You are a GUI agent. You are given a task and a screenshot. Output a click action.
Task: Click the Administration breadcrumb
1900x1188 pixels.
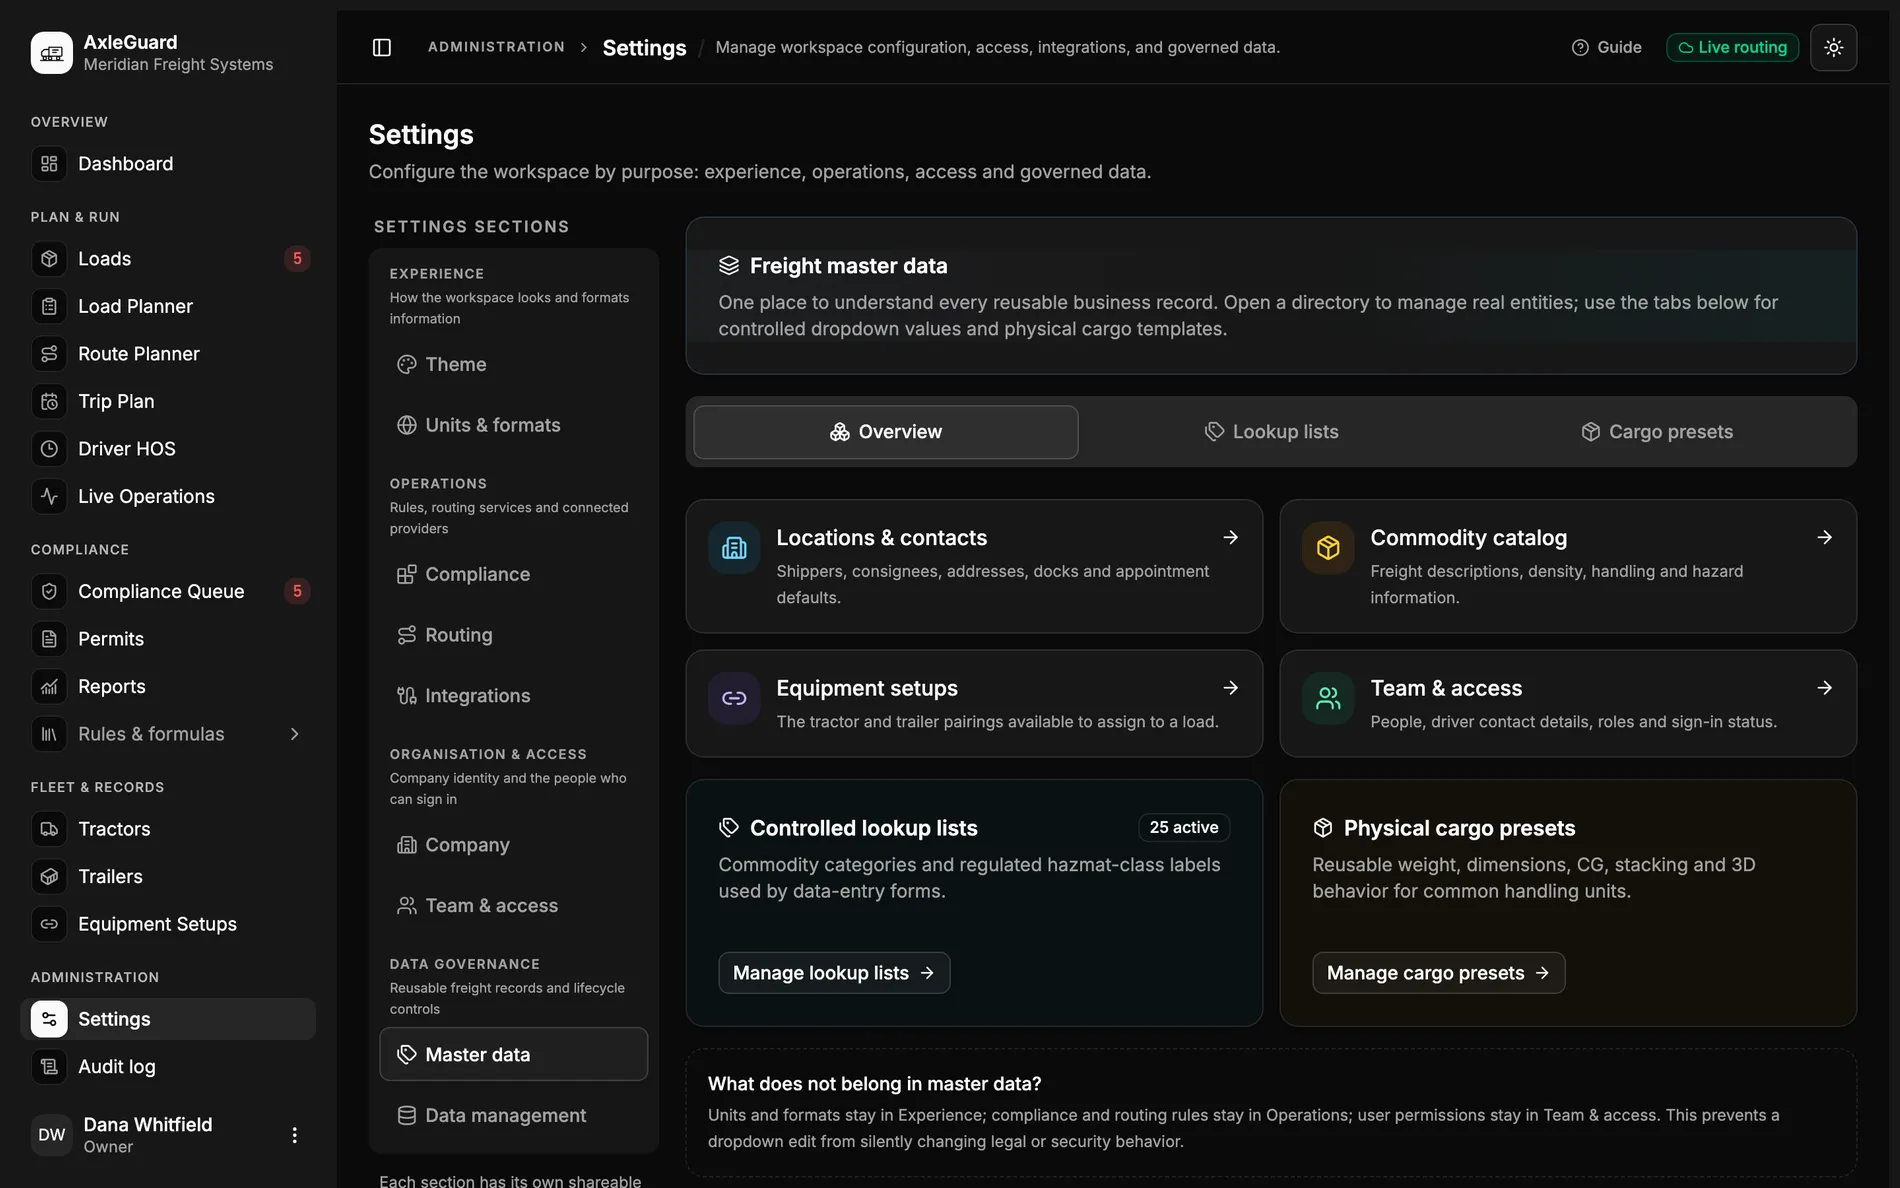pos(496,47)
